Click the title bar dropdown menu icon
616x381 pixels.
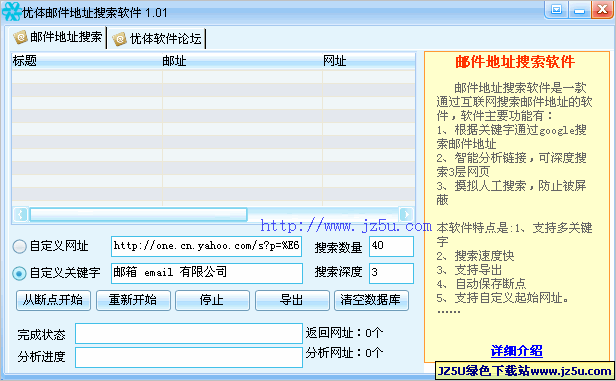pyautogui.click(x=556, y=9)
